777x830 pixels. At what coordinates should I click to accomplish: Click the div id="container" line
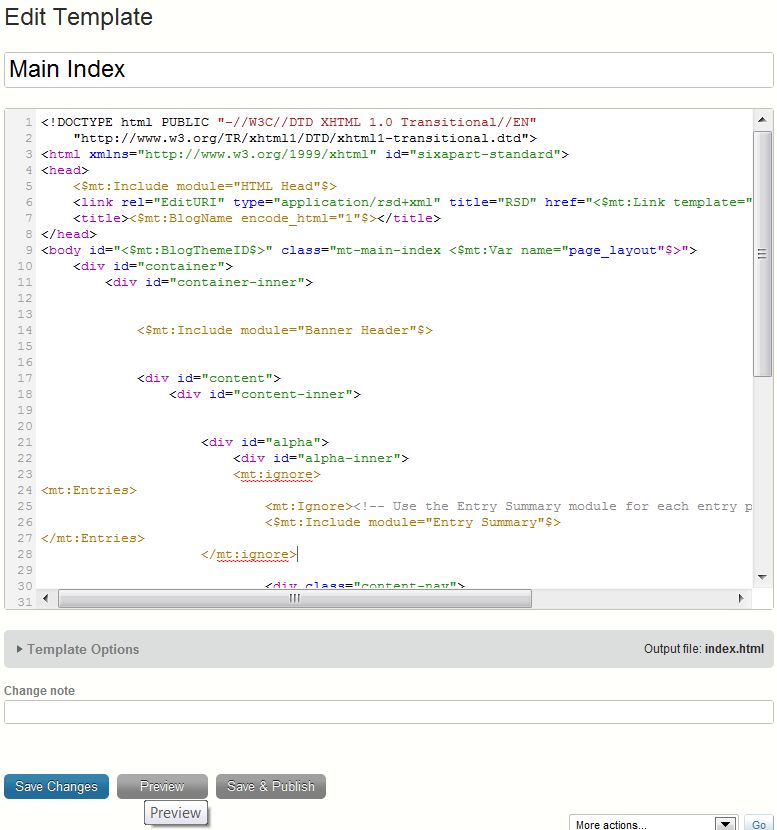click(x=153, y=266)
